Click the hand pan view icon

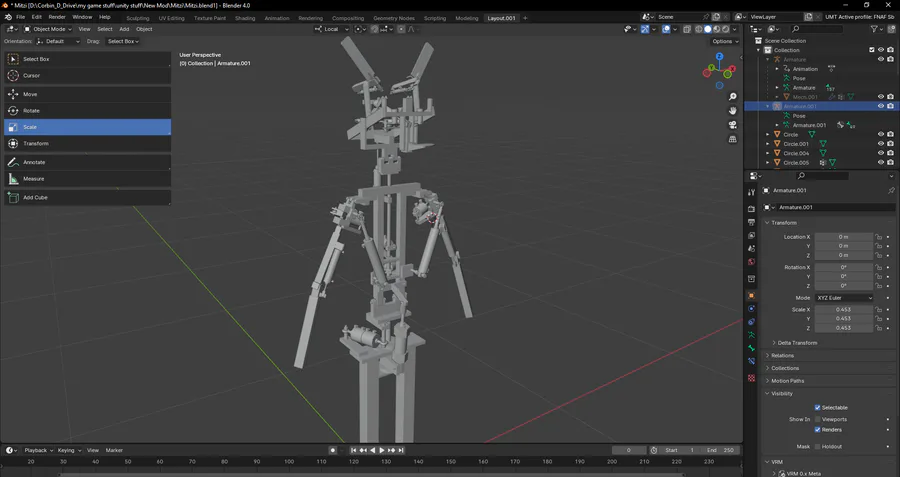732,111
